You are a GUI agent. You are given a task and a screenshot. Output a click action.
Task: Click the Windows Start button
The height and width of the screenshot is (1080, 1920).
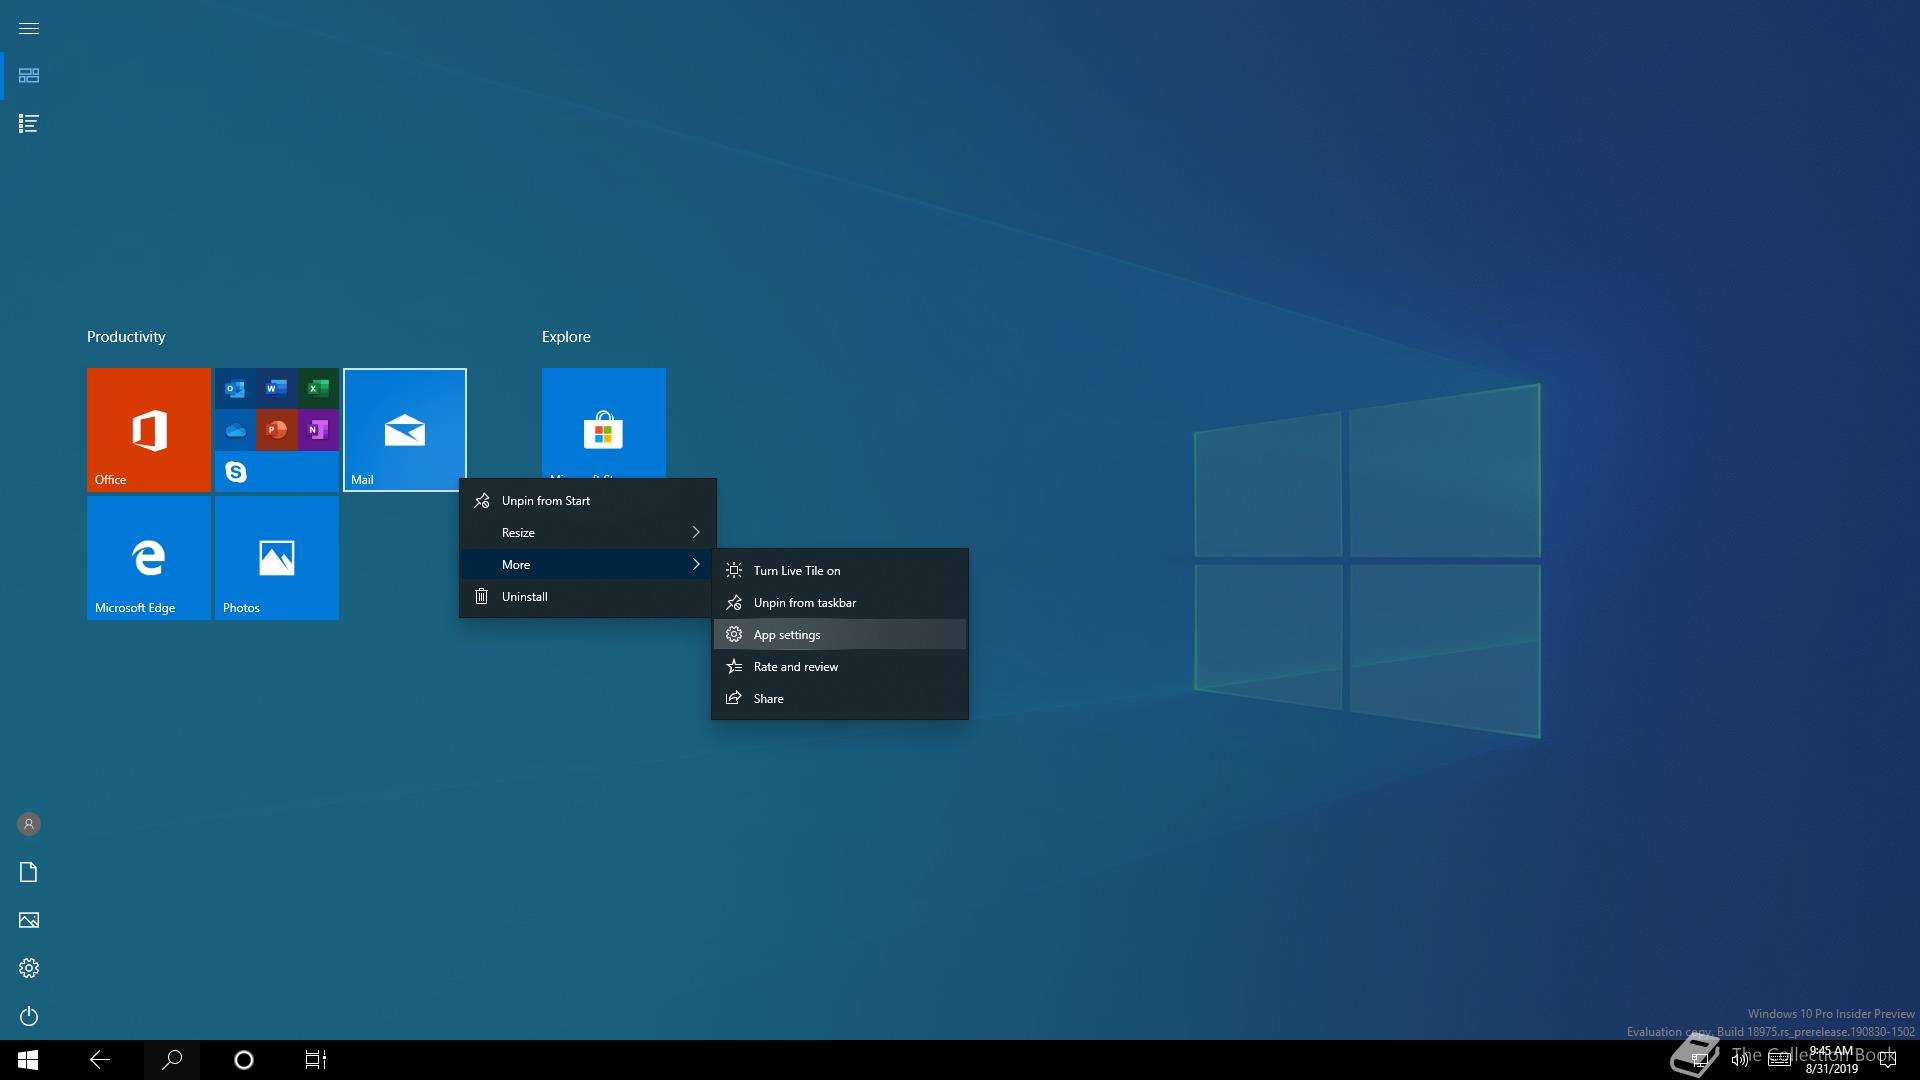point(28,1060)
